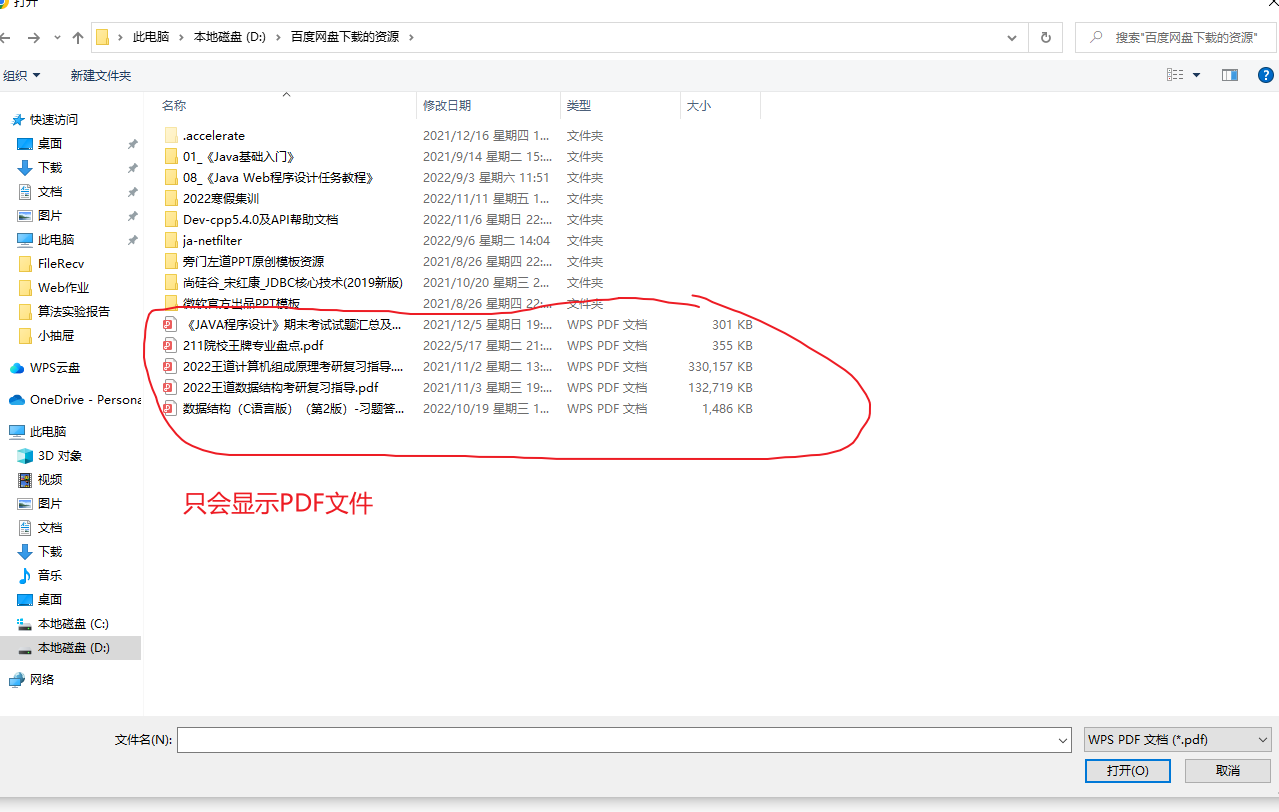Select folder 08_《Java Web程序设计任务教程》

[x=278, y=177]
